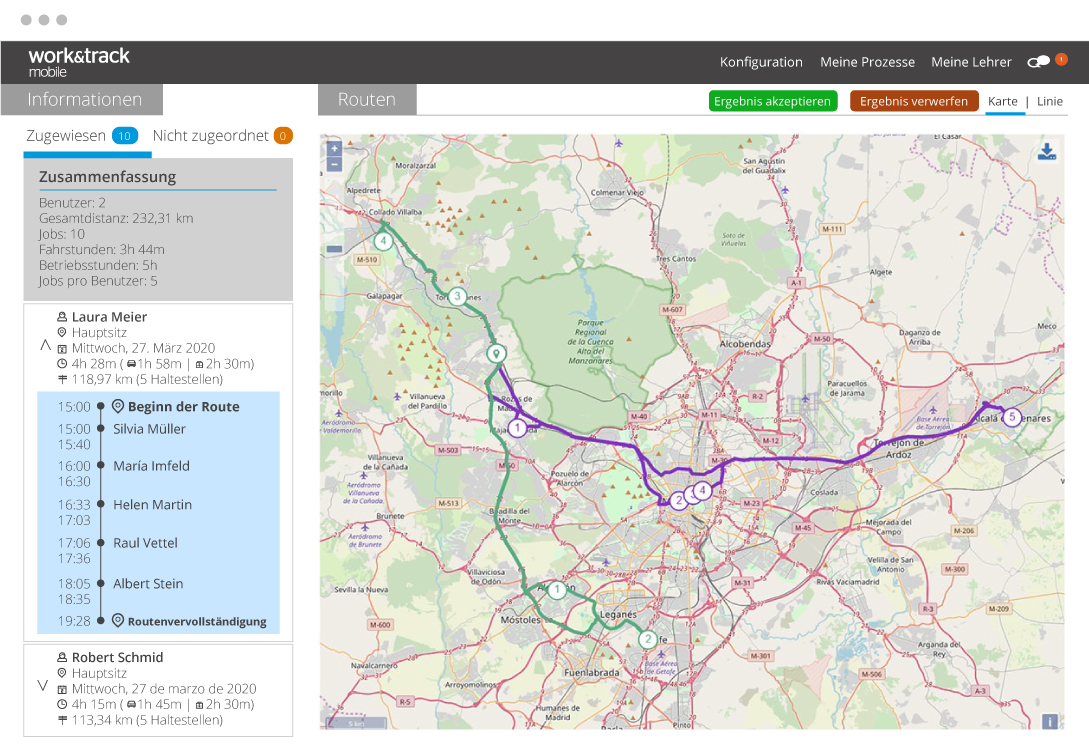Click the user icon beside Robert Schmid
1089x754 pixels.
(x=62, y=657)
